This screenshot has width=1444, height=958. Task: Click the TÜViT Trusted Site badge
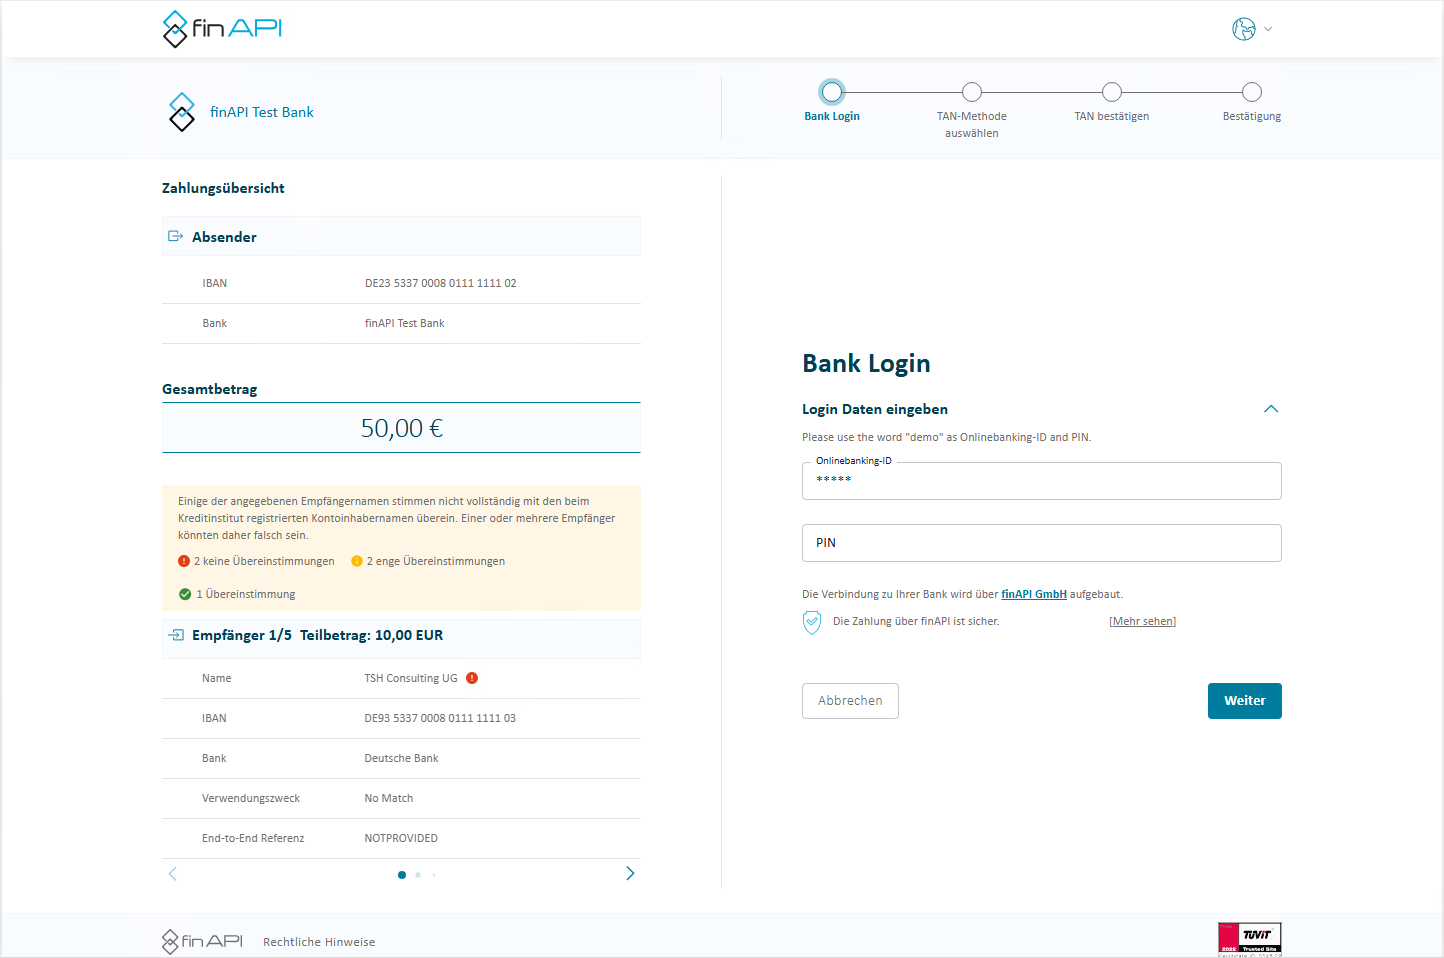pyautogui.click(x=1250, y=939)
